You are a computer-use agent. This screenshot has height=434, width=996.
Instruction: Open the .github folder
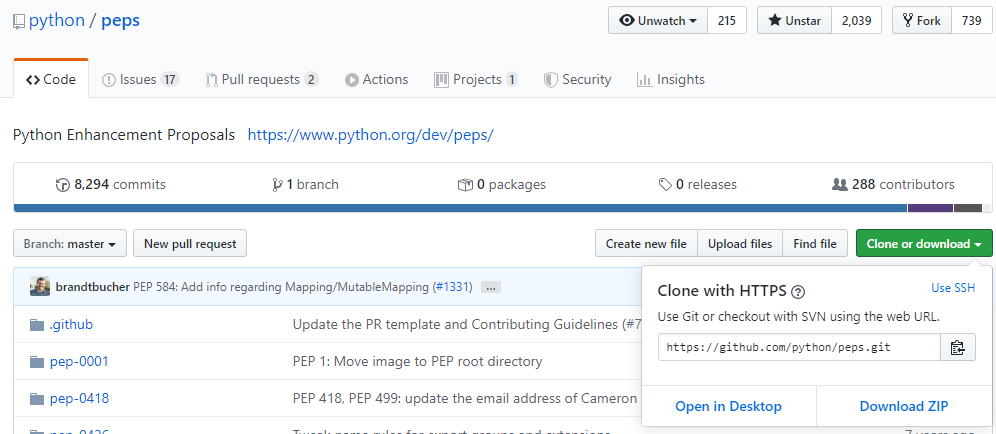tap(71, 324)
